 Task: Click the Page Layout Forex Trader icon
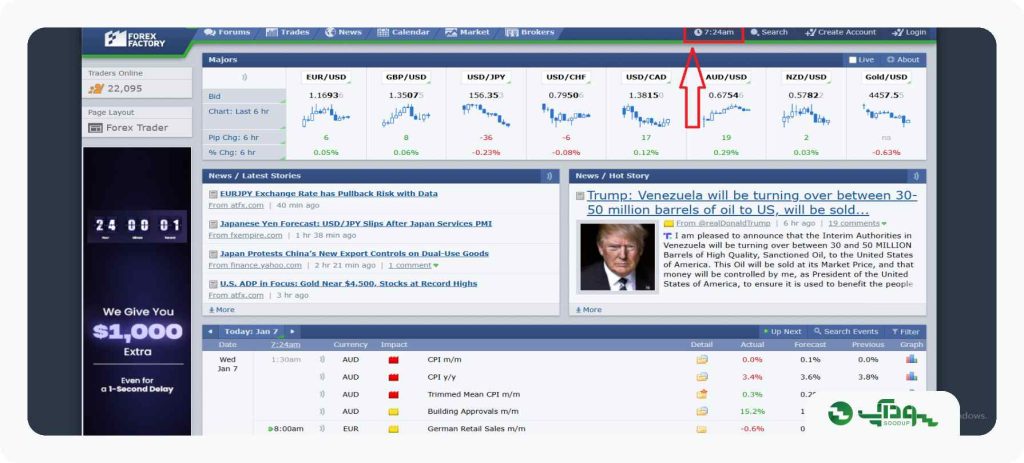[x=95, y=128]
